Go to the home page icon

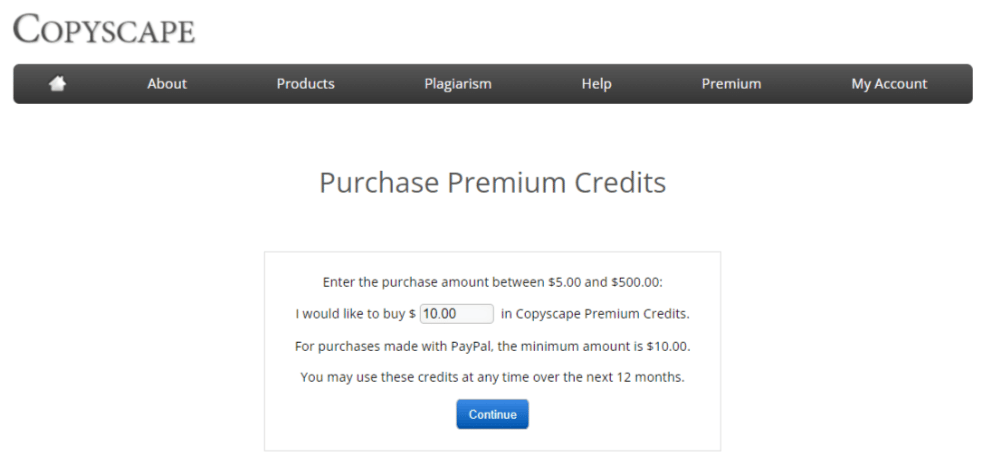[x=58, y=83]
